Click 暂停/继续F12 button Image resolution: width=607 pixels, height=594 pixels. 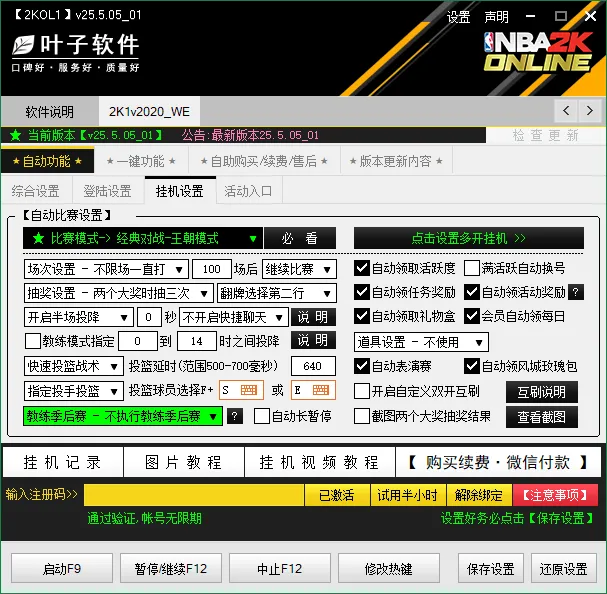click(x=171, y=568)
